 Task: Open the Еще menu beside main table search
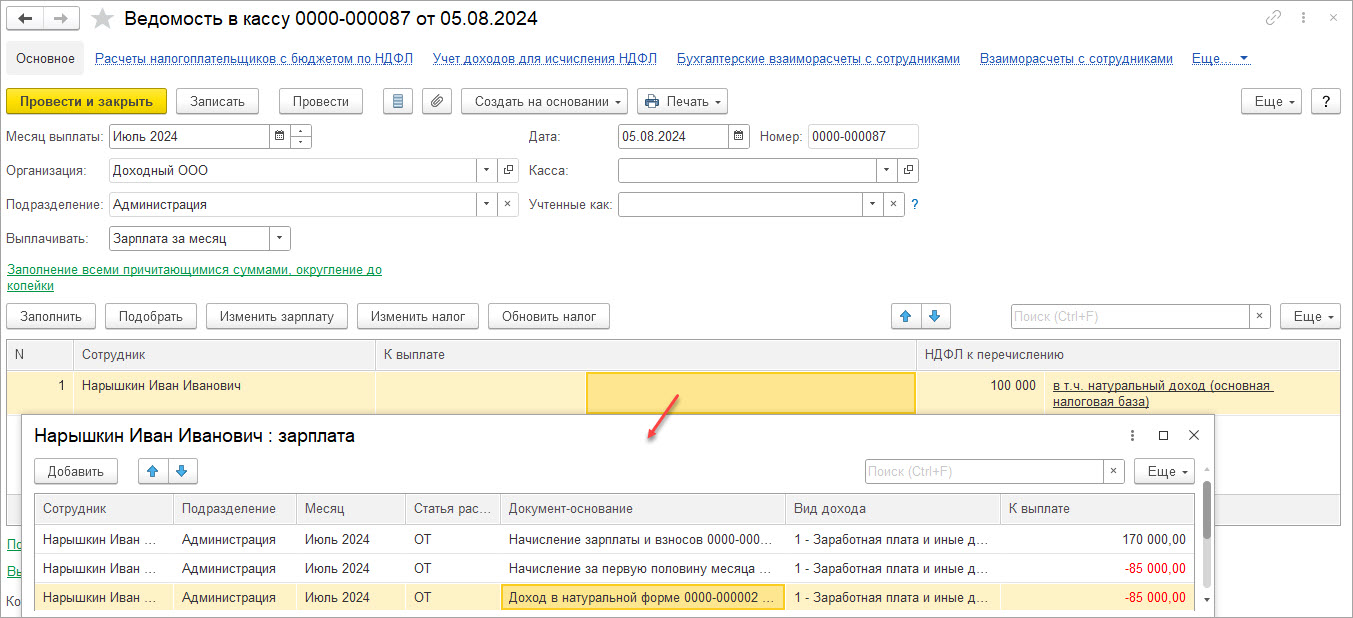pyautogui.click(x=1310, y=316)
